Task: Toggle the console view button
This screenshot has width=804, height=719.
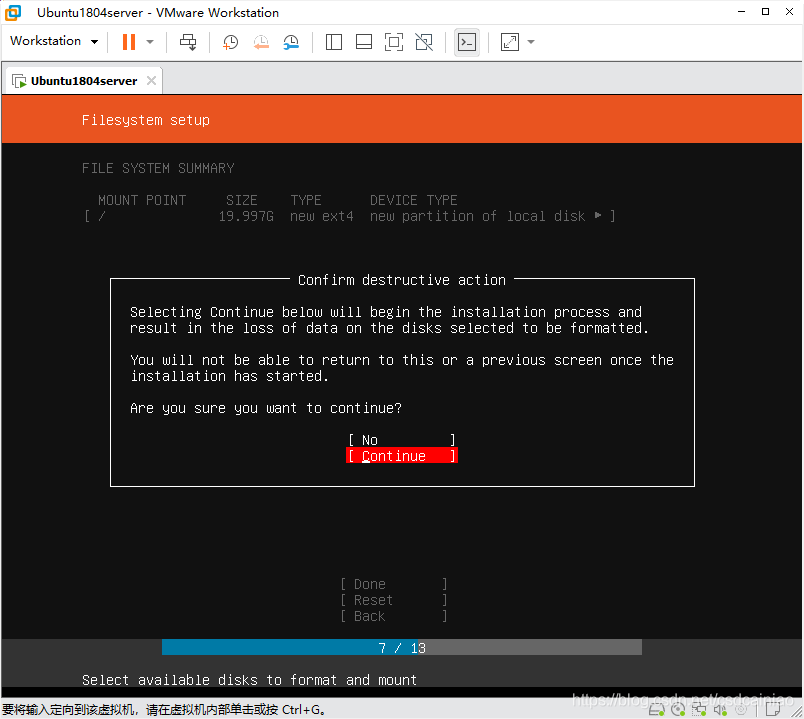Action: [467, 42]
